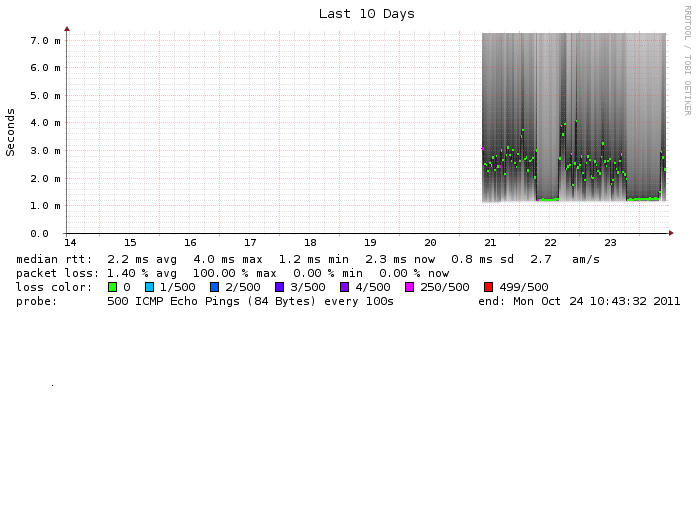This screenshot has height=510, width=697.
Task: Click the light blue 1/500 loss swatch
Action: (149, 287)
